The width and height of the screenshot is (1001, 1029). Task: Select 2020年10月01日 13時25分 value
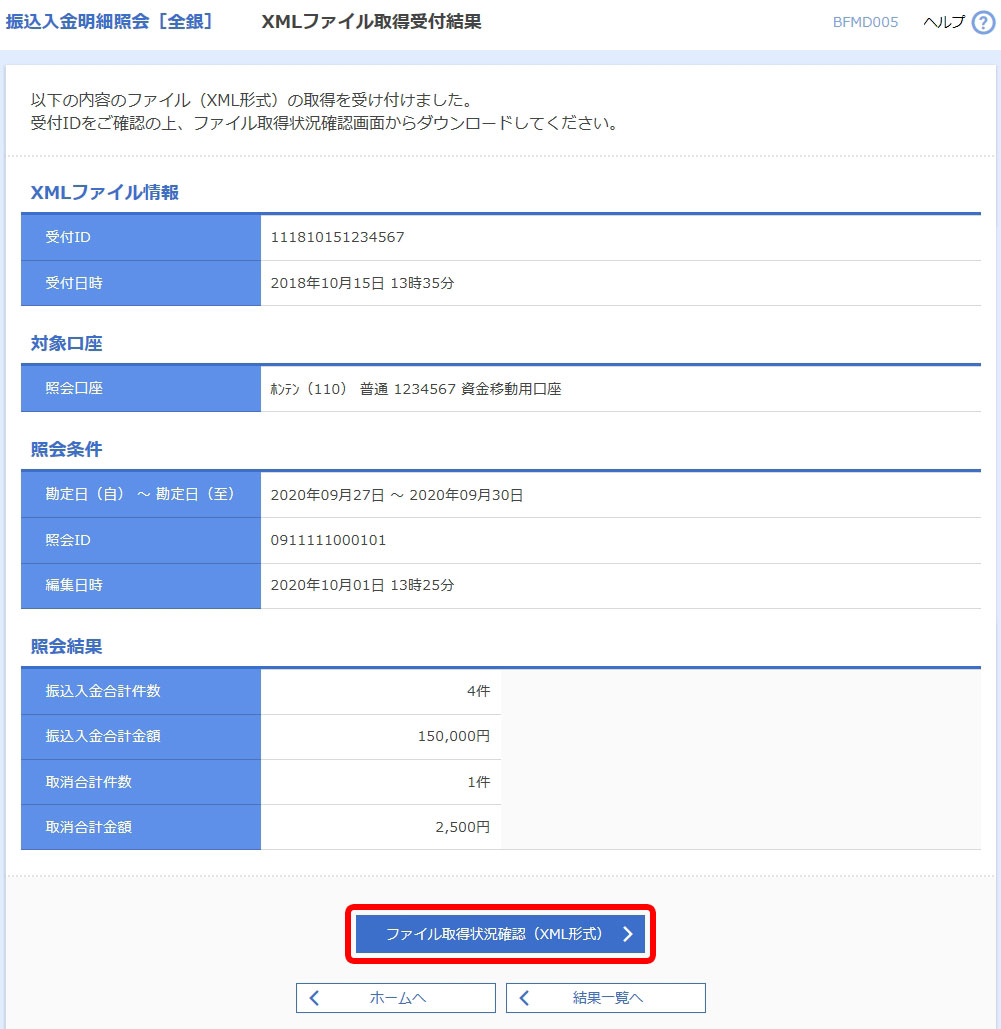pos(362,585)
